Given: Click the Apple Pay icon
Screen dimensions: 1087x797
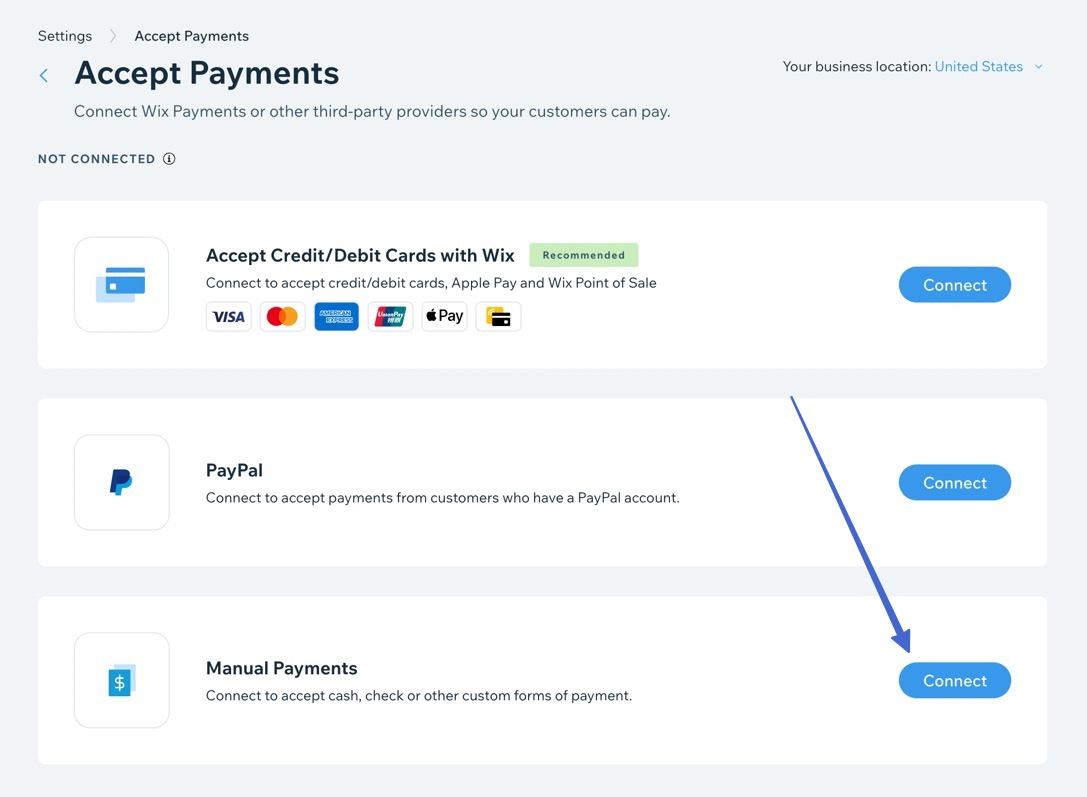Looking at the screenshot, I should (444, 316).
